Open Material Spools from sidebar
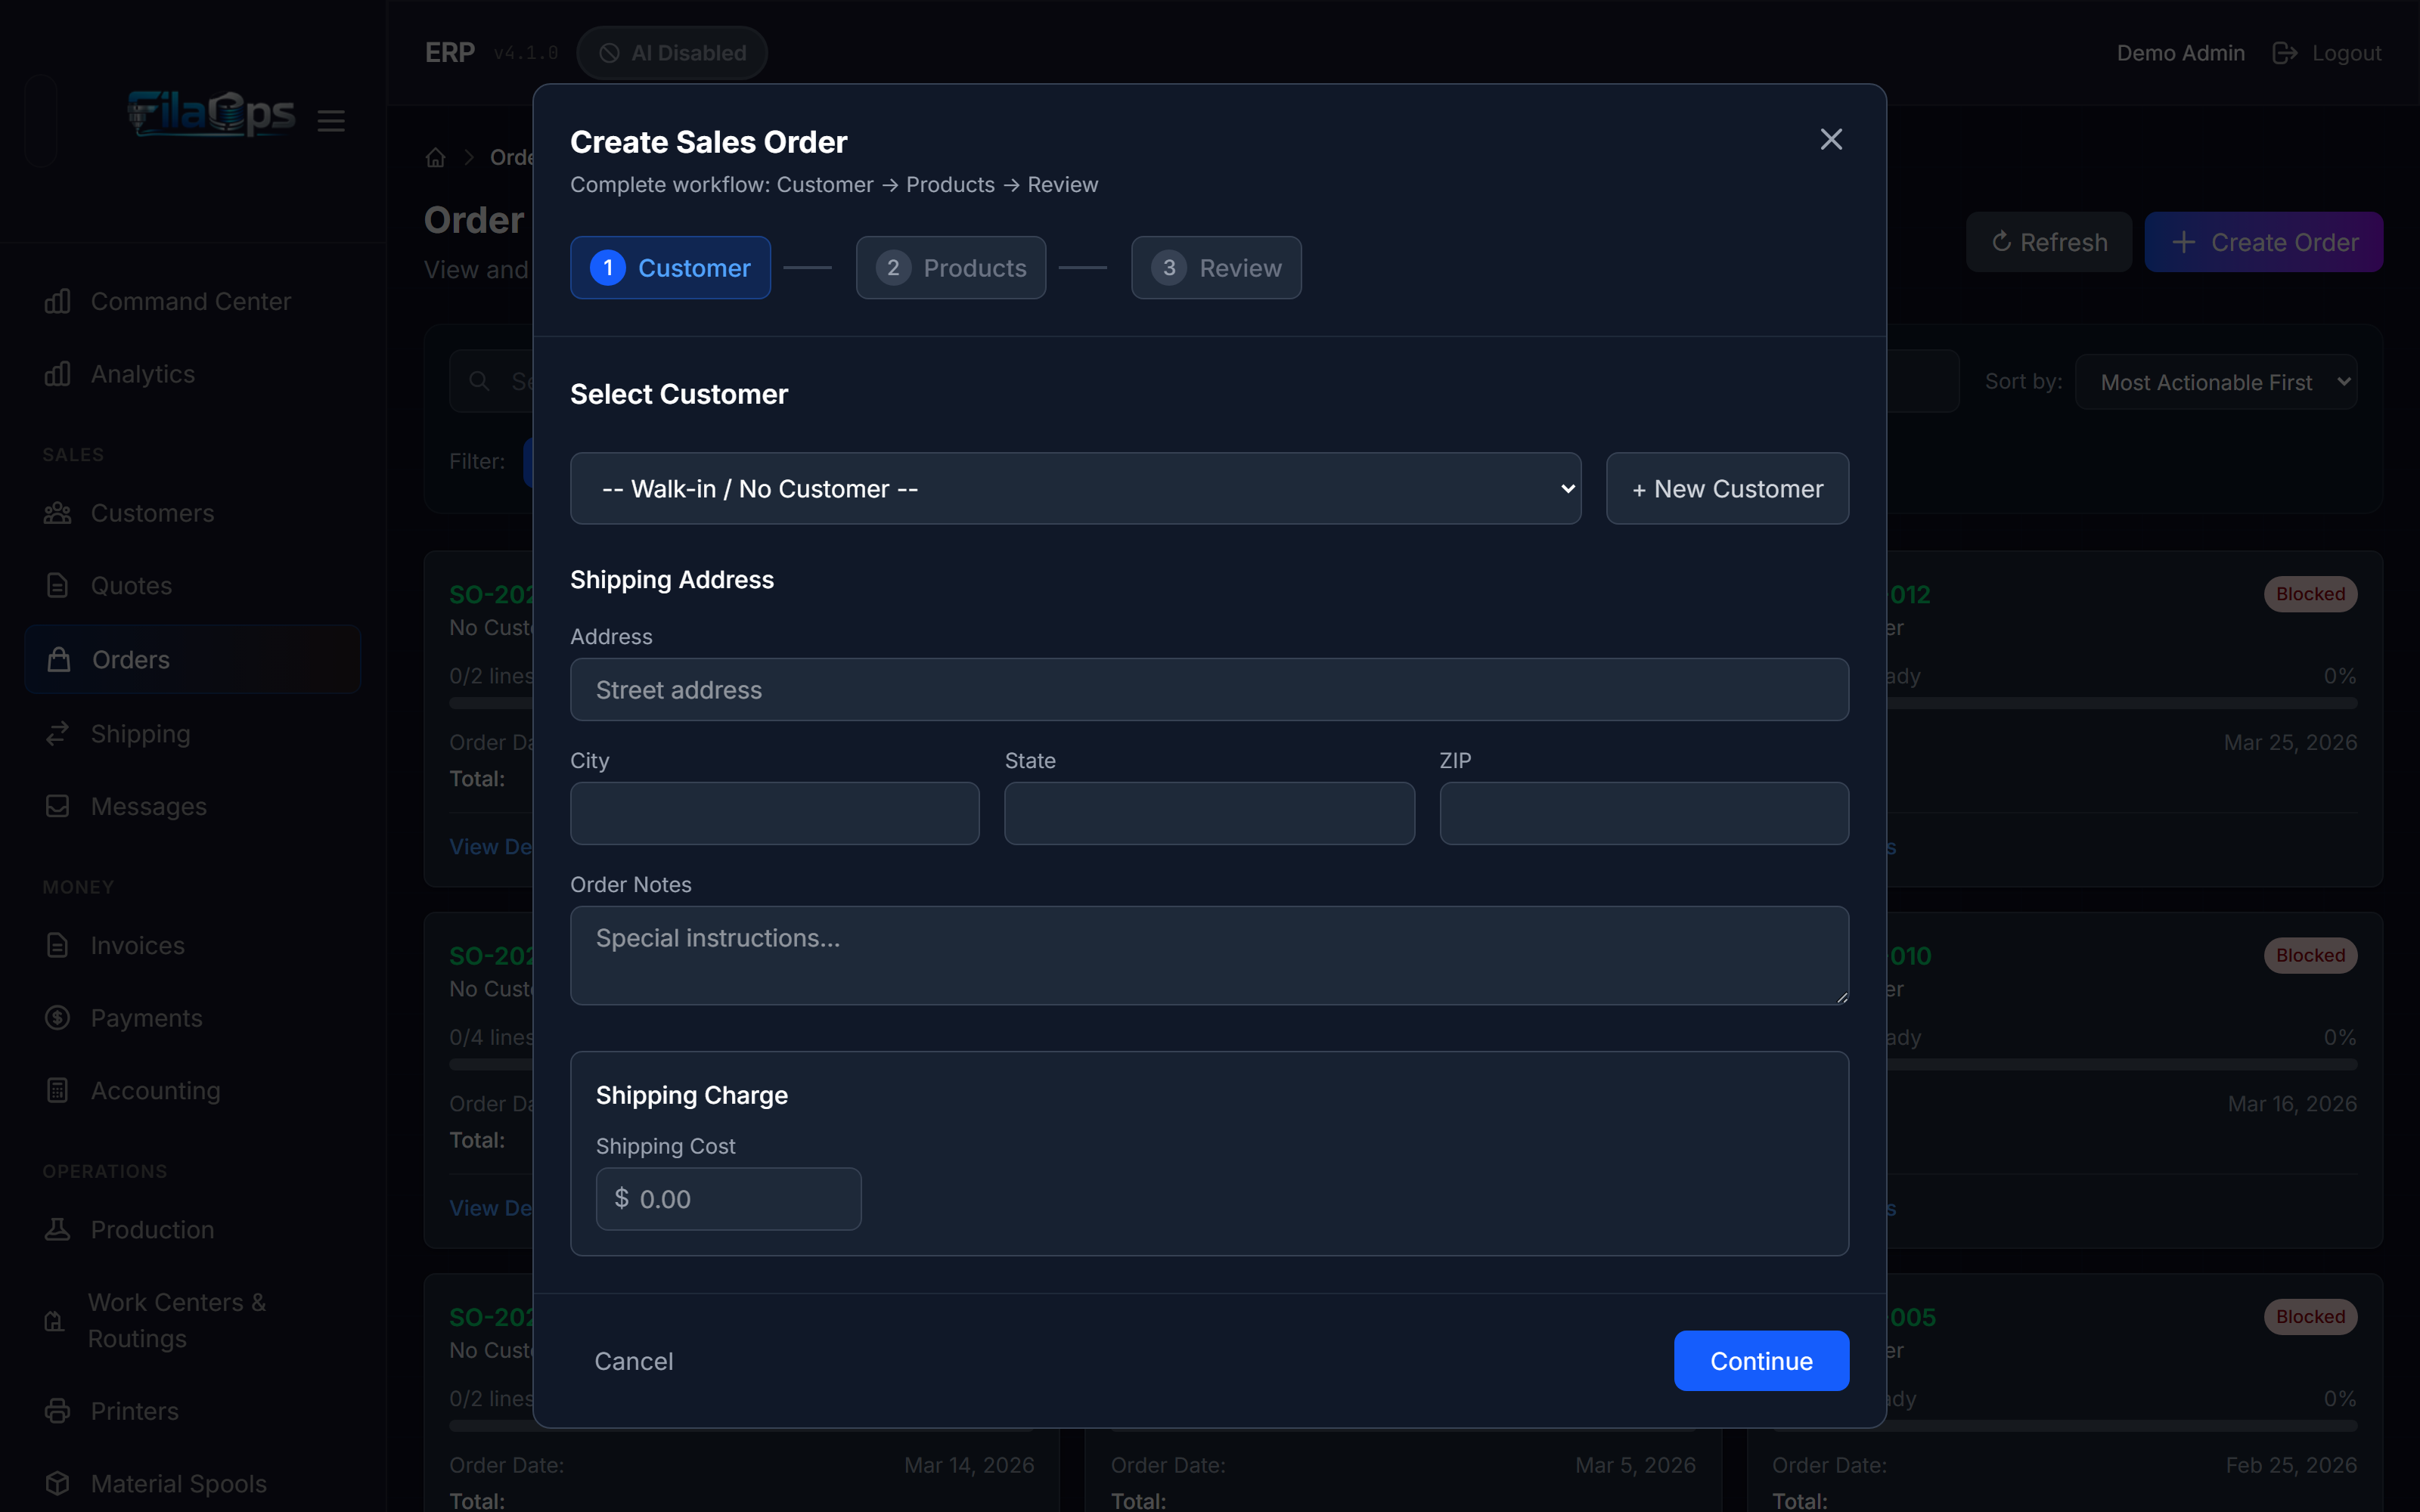2420x1512 pixels. point(192,1483)
